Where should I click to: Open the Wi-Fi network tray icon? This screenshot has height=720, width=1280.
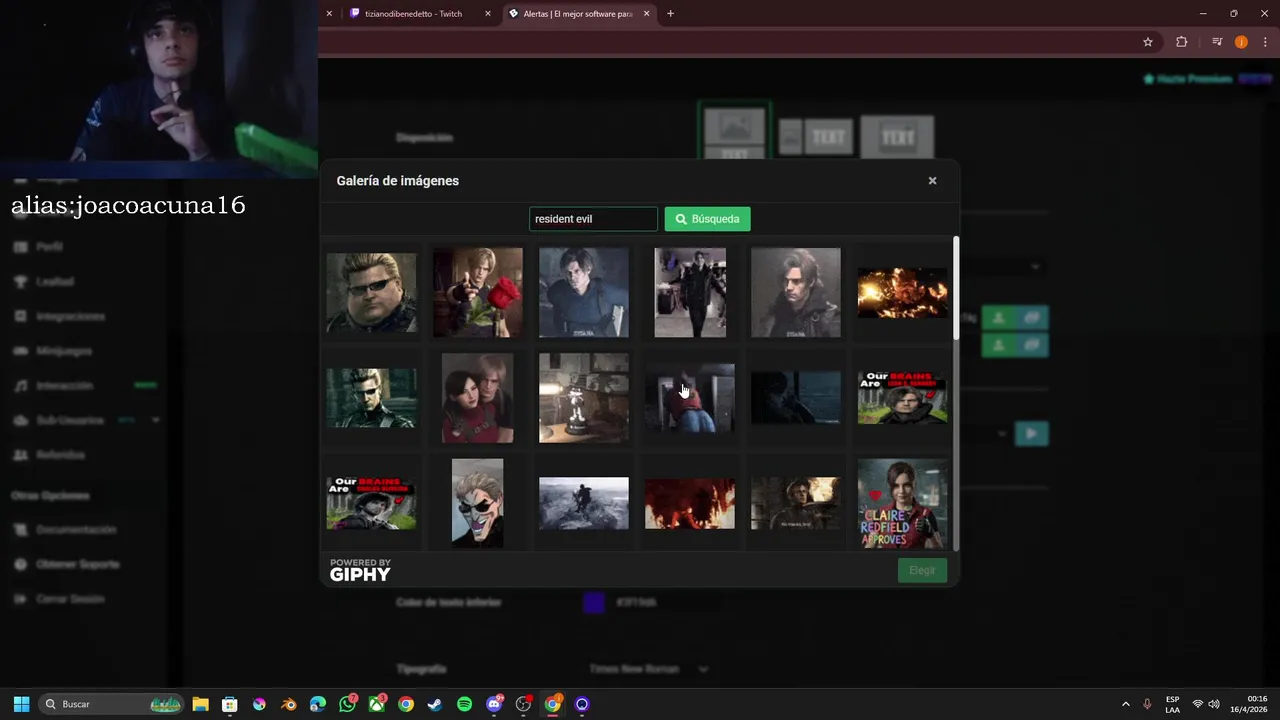(x=1197, y=704)
